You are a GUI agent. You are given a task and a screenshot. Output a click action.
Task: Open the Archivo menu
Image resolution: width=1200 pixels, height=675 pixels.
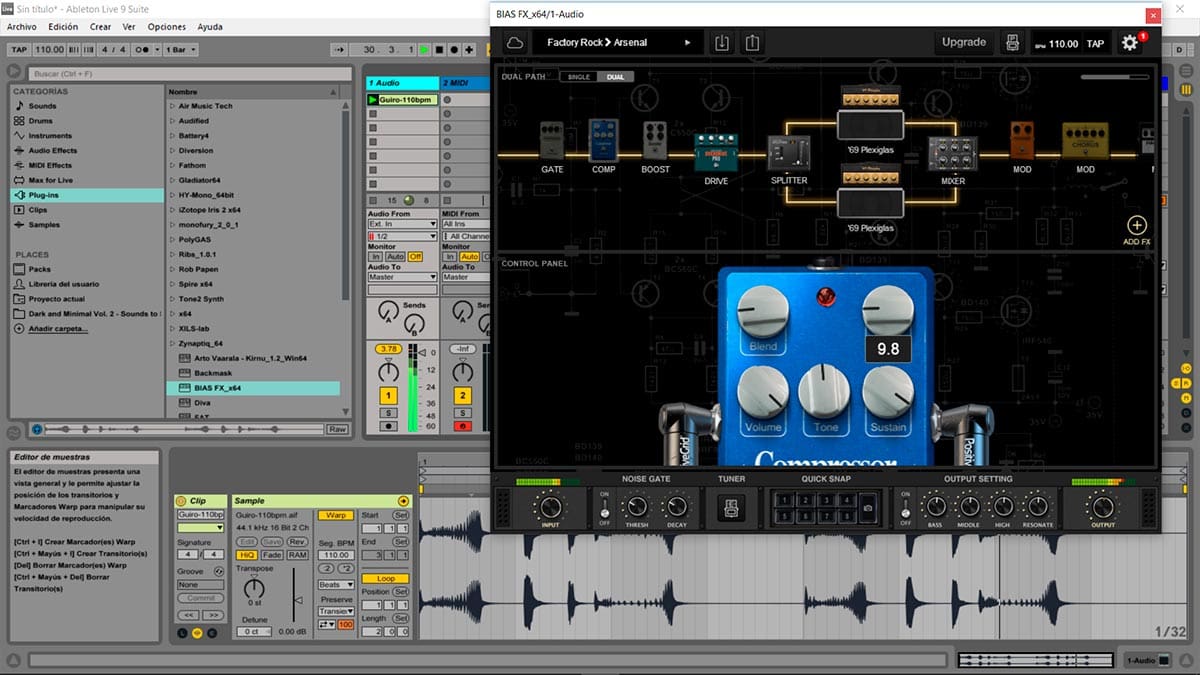coord(22,27)
